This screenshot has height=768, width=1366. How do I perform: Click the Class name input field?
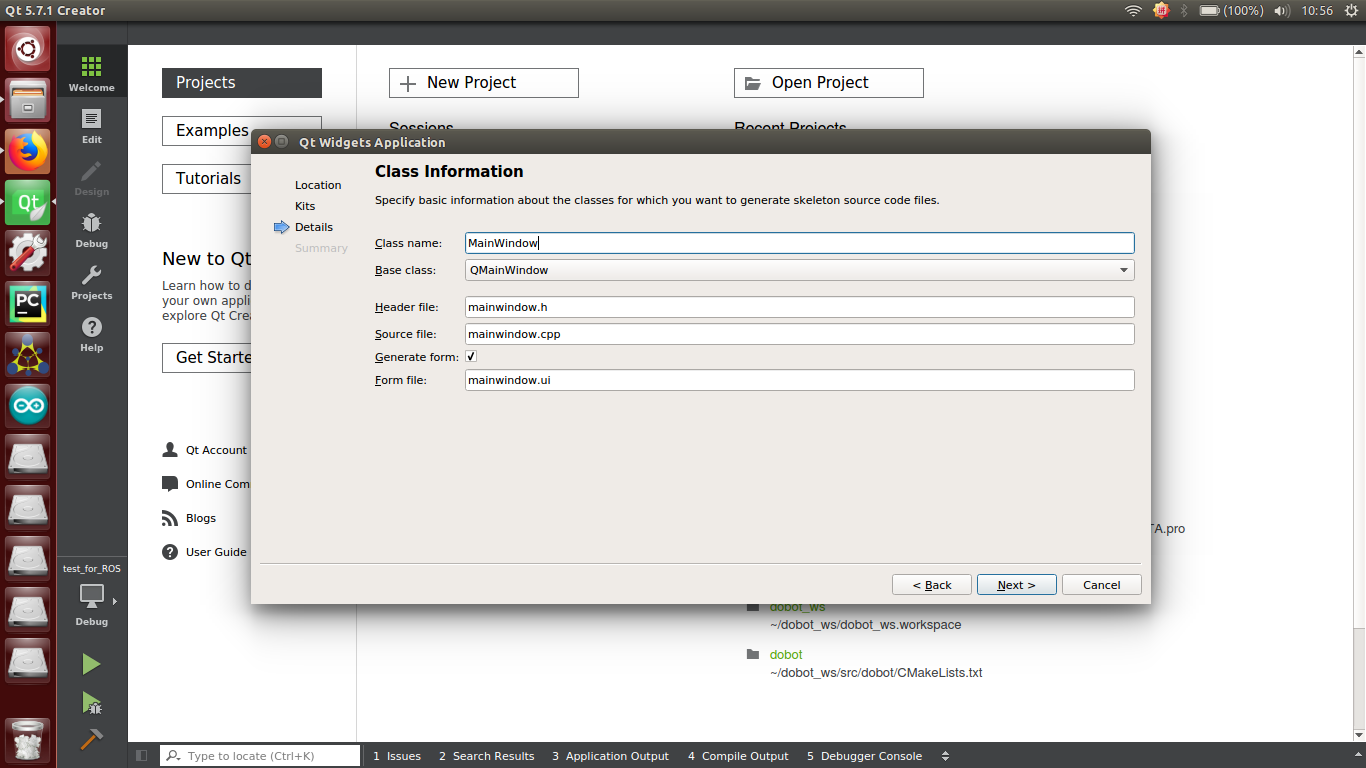click(x=800, y=243)
